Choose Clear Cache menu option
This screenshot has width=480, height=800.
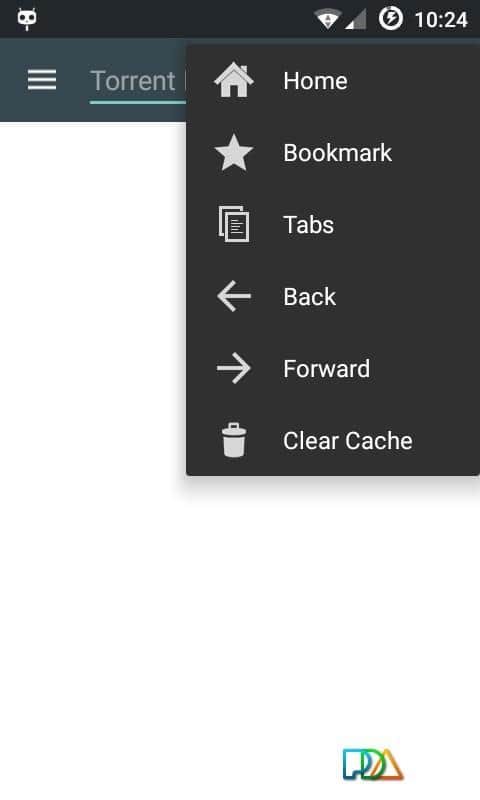333,440
